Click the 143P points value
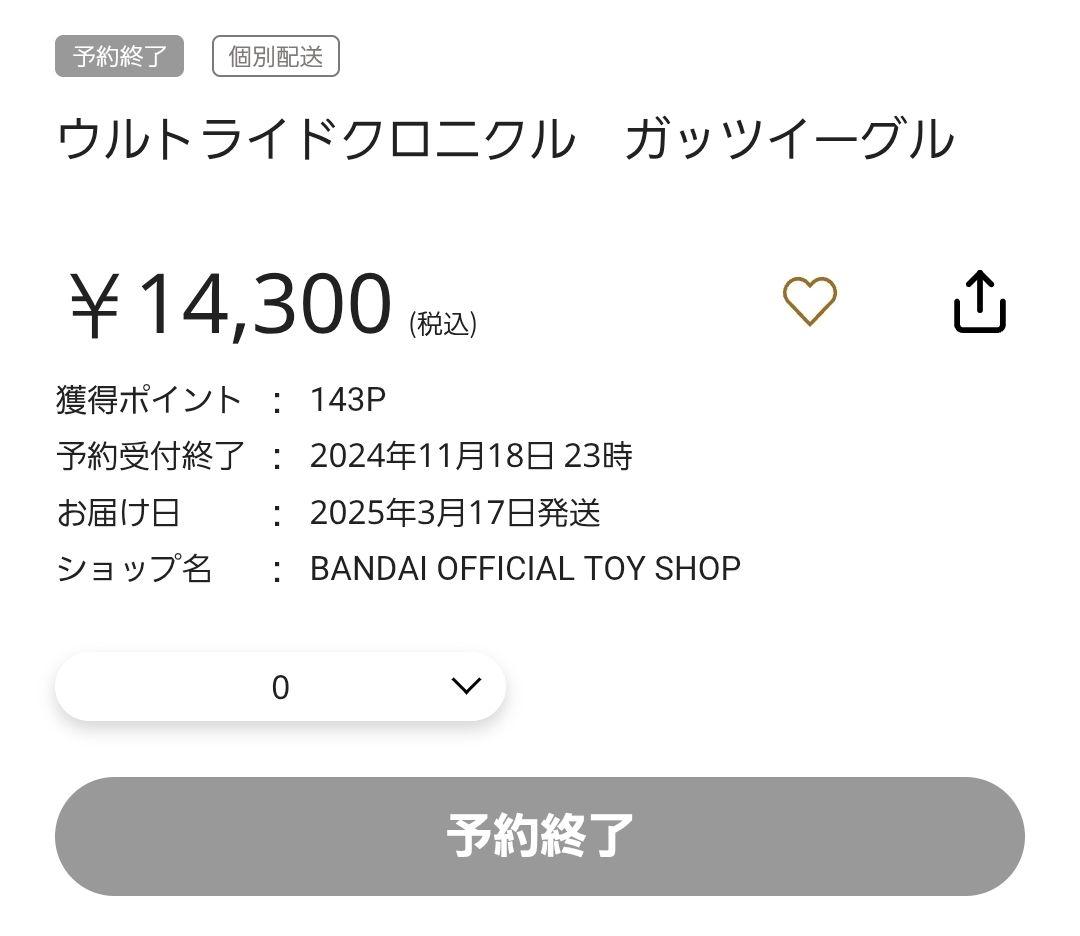Screen dimensions: 1080x936 (x=348, y=400)
